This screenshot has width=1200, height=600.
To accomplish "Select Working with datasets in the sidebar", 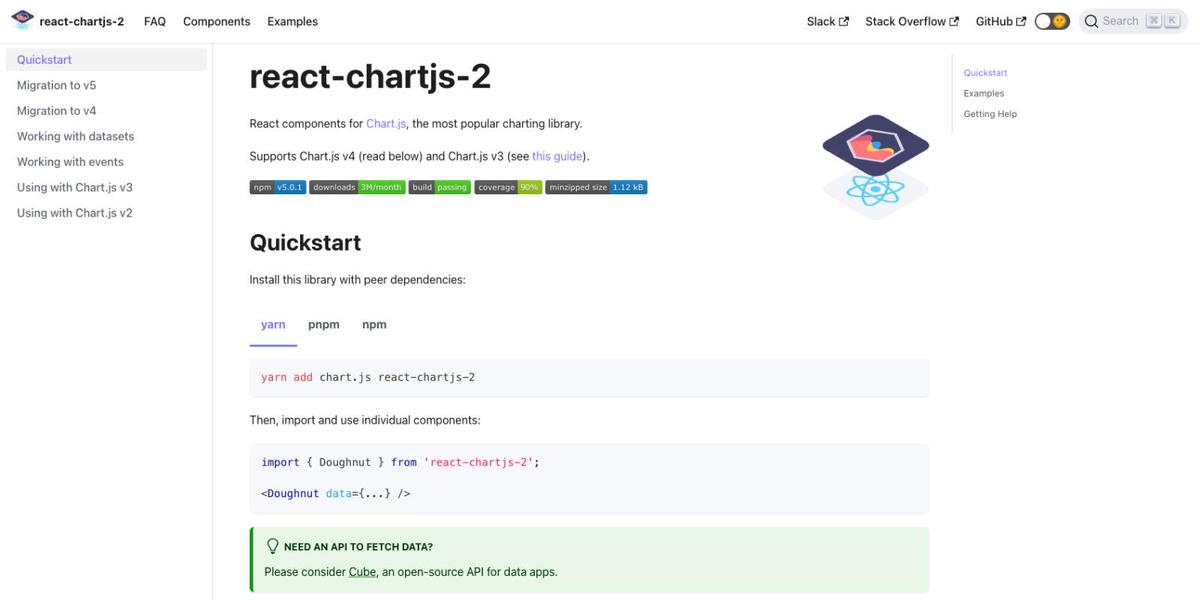I will coord(74,135).
